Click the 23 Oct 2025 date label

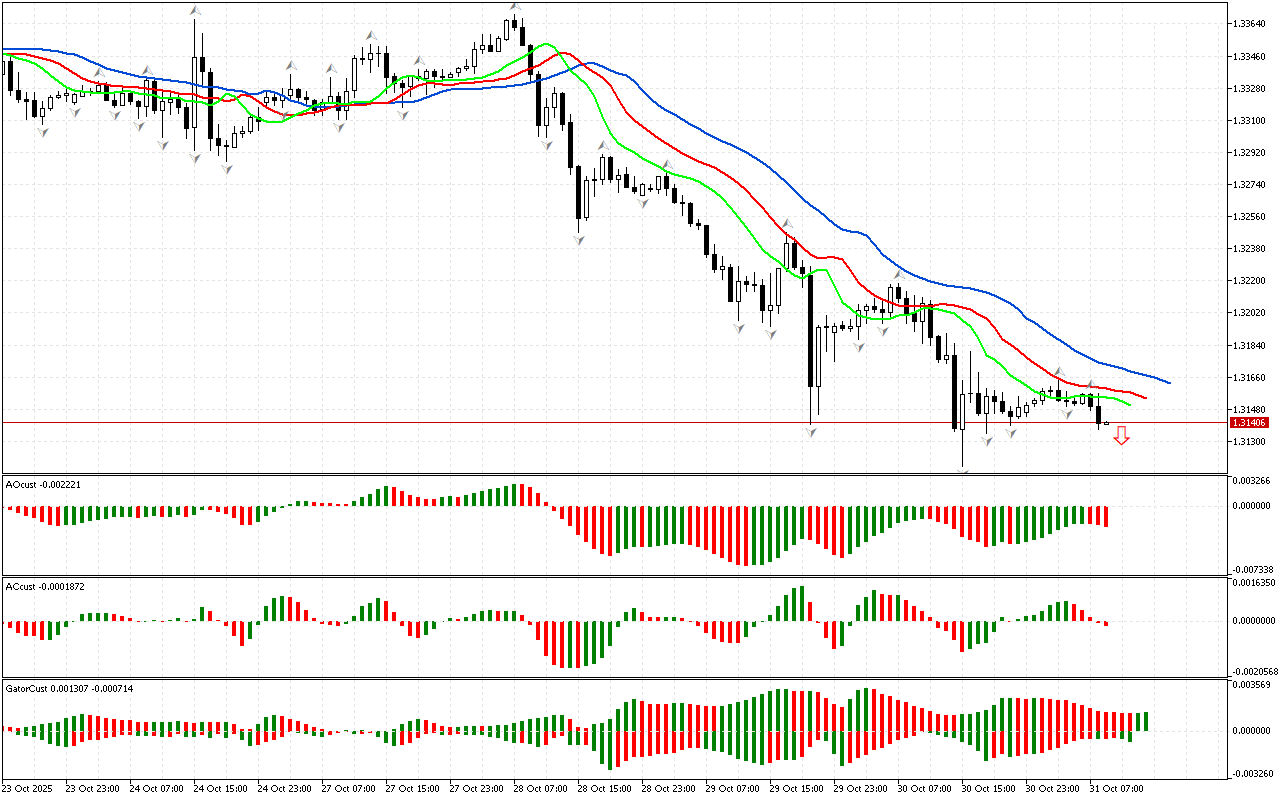[30, 788]
